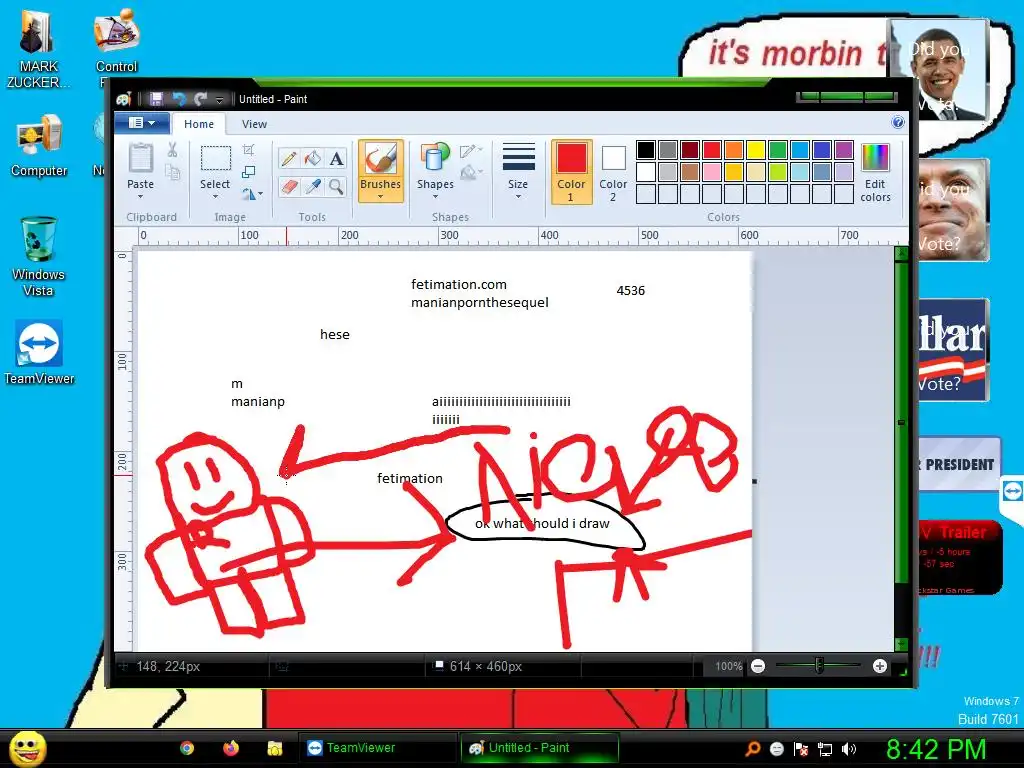The width and height of the screenshot is (1024, 768).
Task: Open the Computer desktop icon
Action: 39,146
